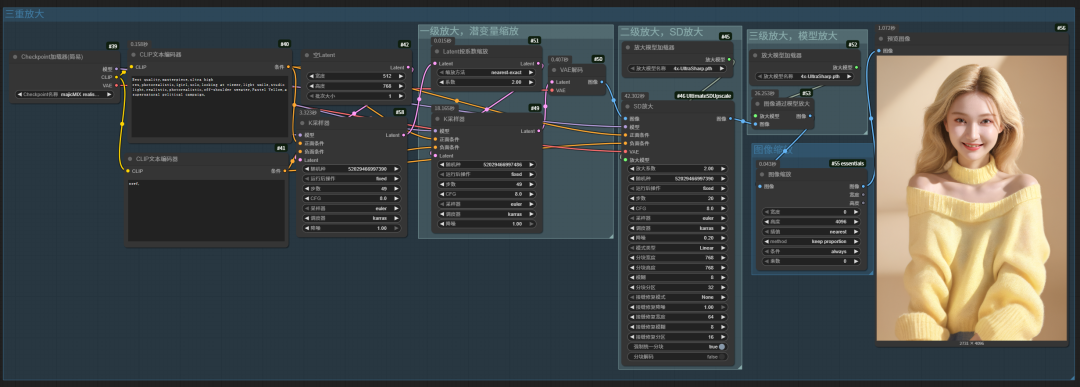Collapse Latent按系数缩放 node via title dot
1080x387 pixels.
pos(437,51)
